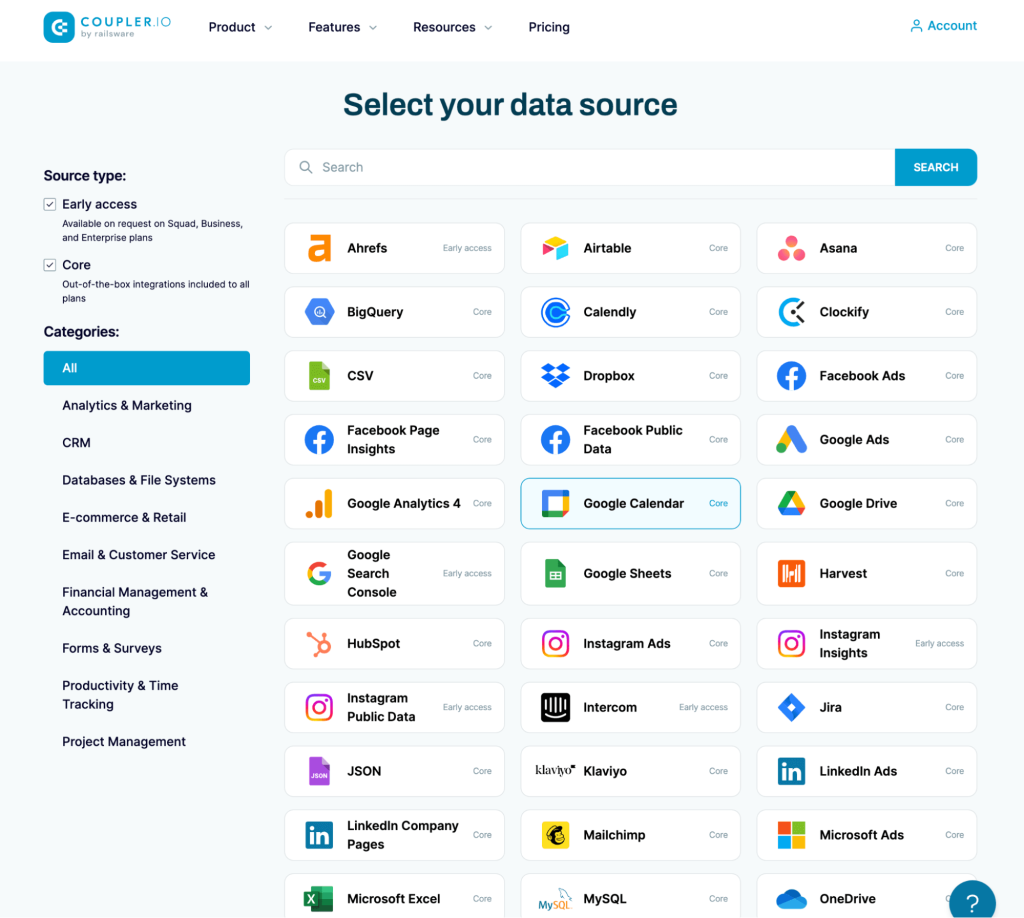The height and width of the screenshot is (918, 1024).
Task: Click the Calendly logo icon
Action: pyautogui.click(x=555, y=312)
